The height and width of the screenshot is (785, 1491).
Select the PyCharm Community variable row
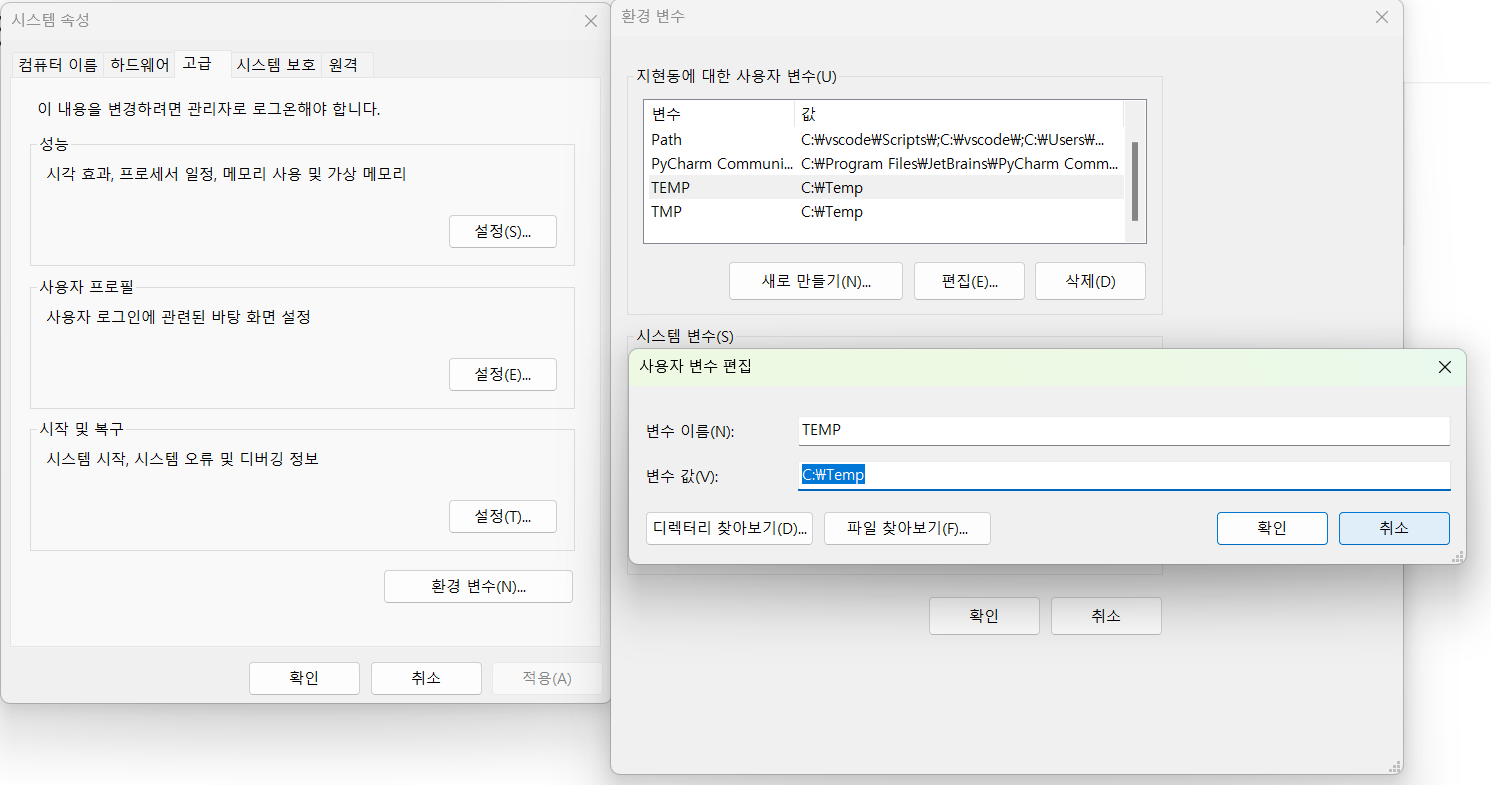[x=884, y=164]
